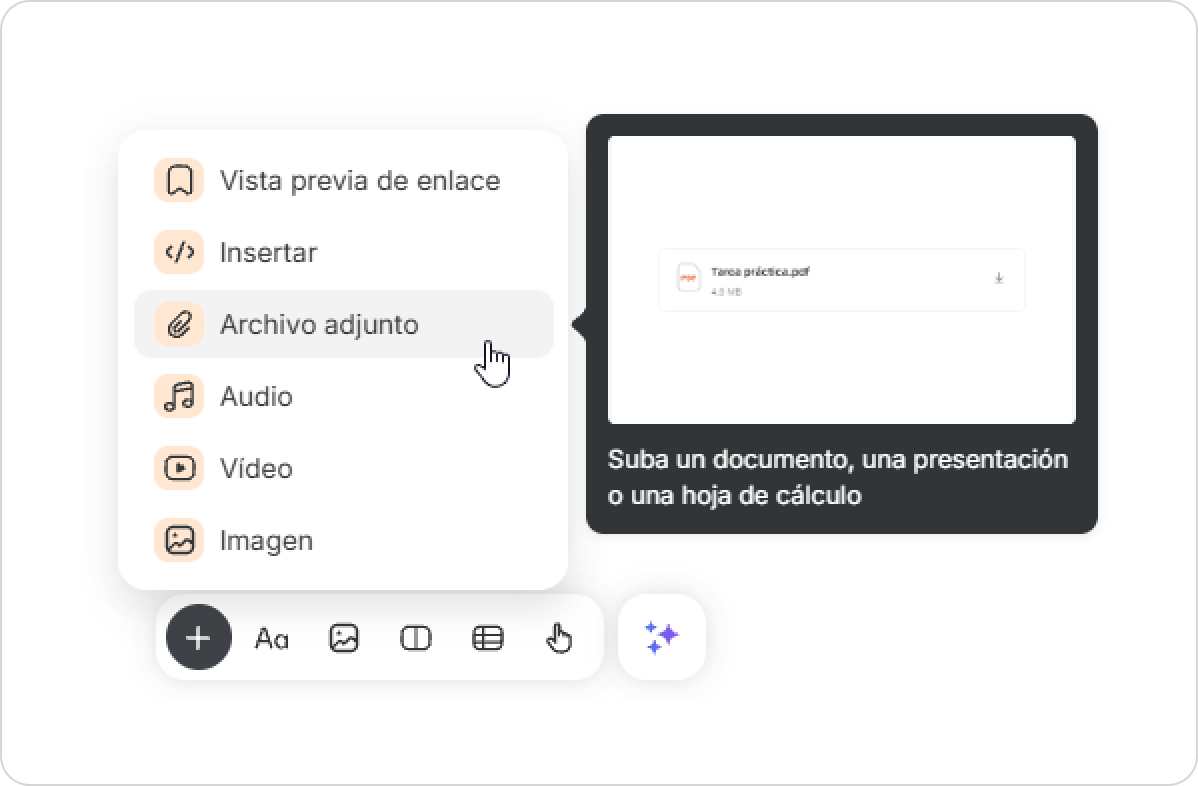1198x786 pixels.
Task: Select "Vídeo" from the insert menu
Action: 256,469
